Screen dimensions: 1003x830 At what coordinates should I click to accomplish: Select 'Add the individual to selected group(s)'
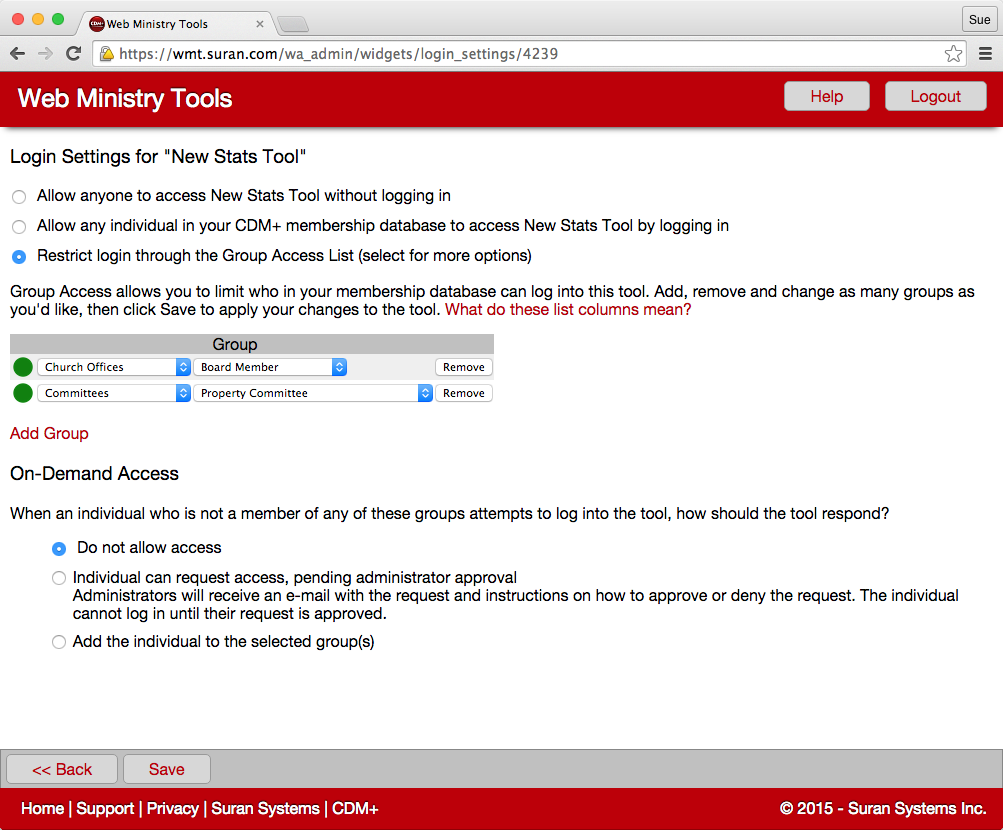click(59, 642)
